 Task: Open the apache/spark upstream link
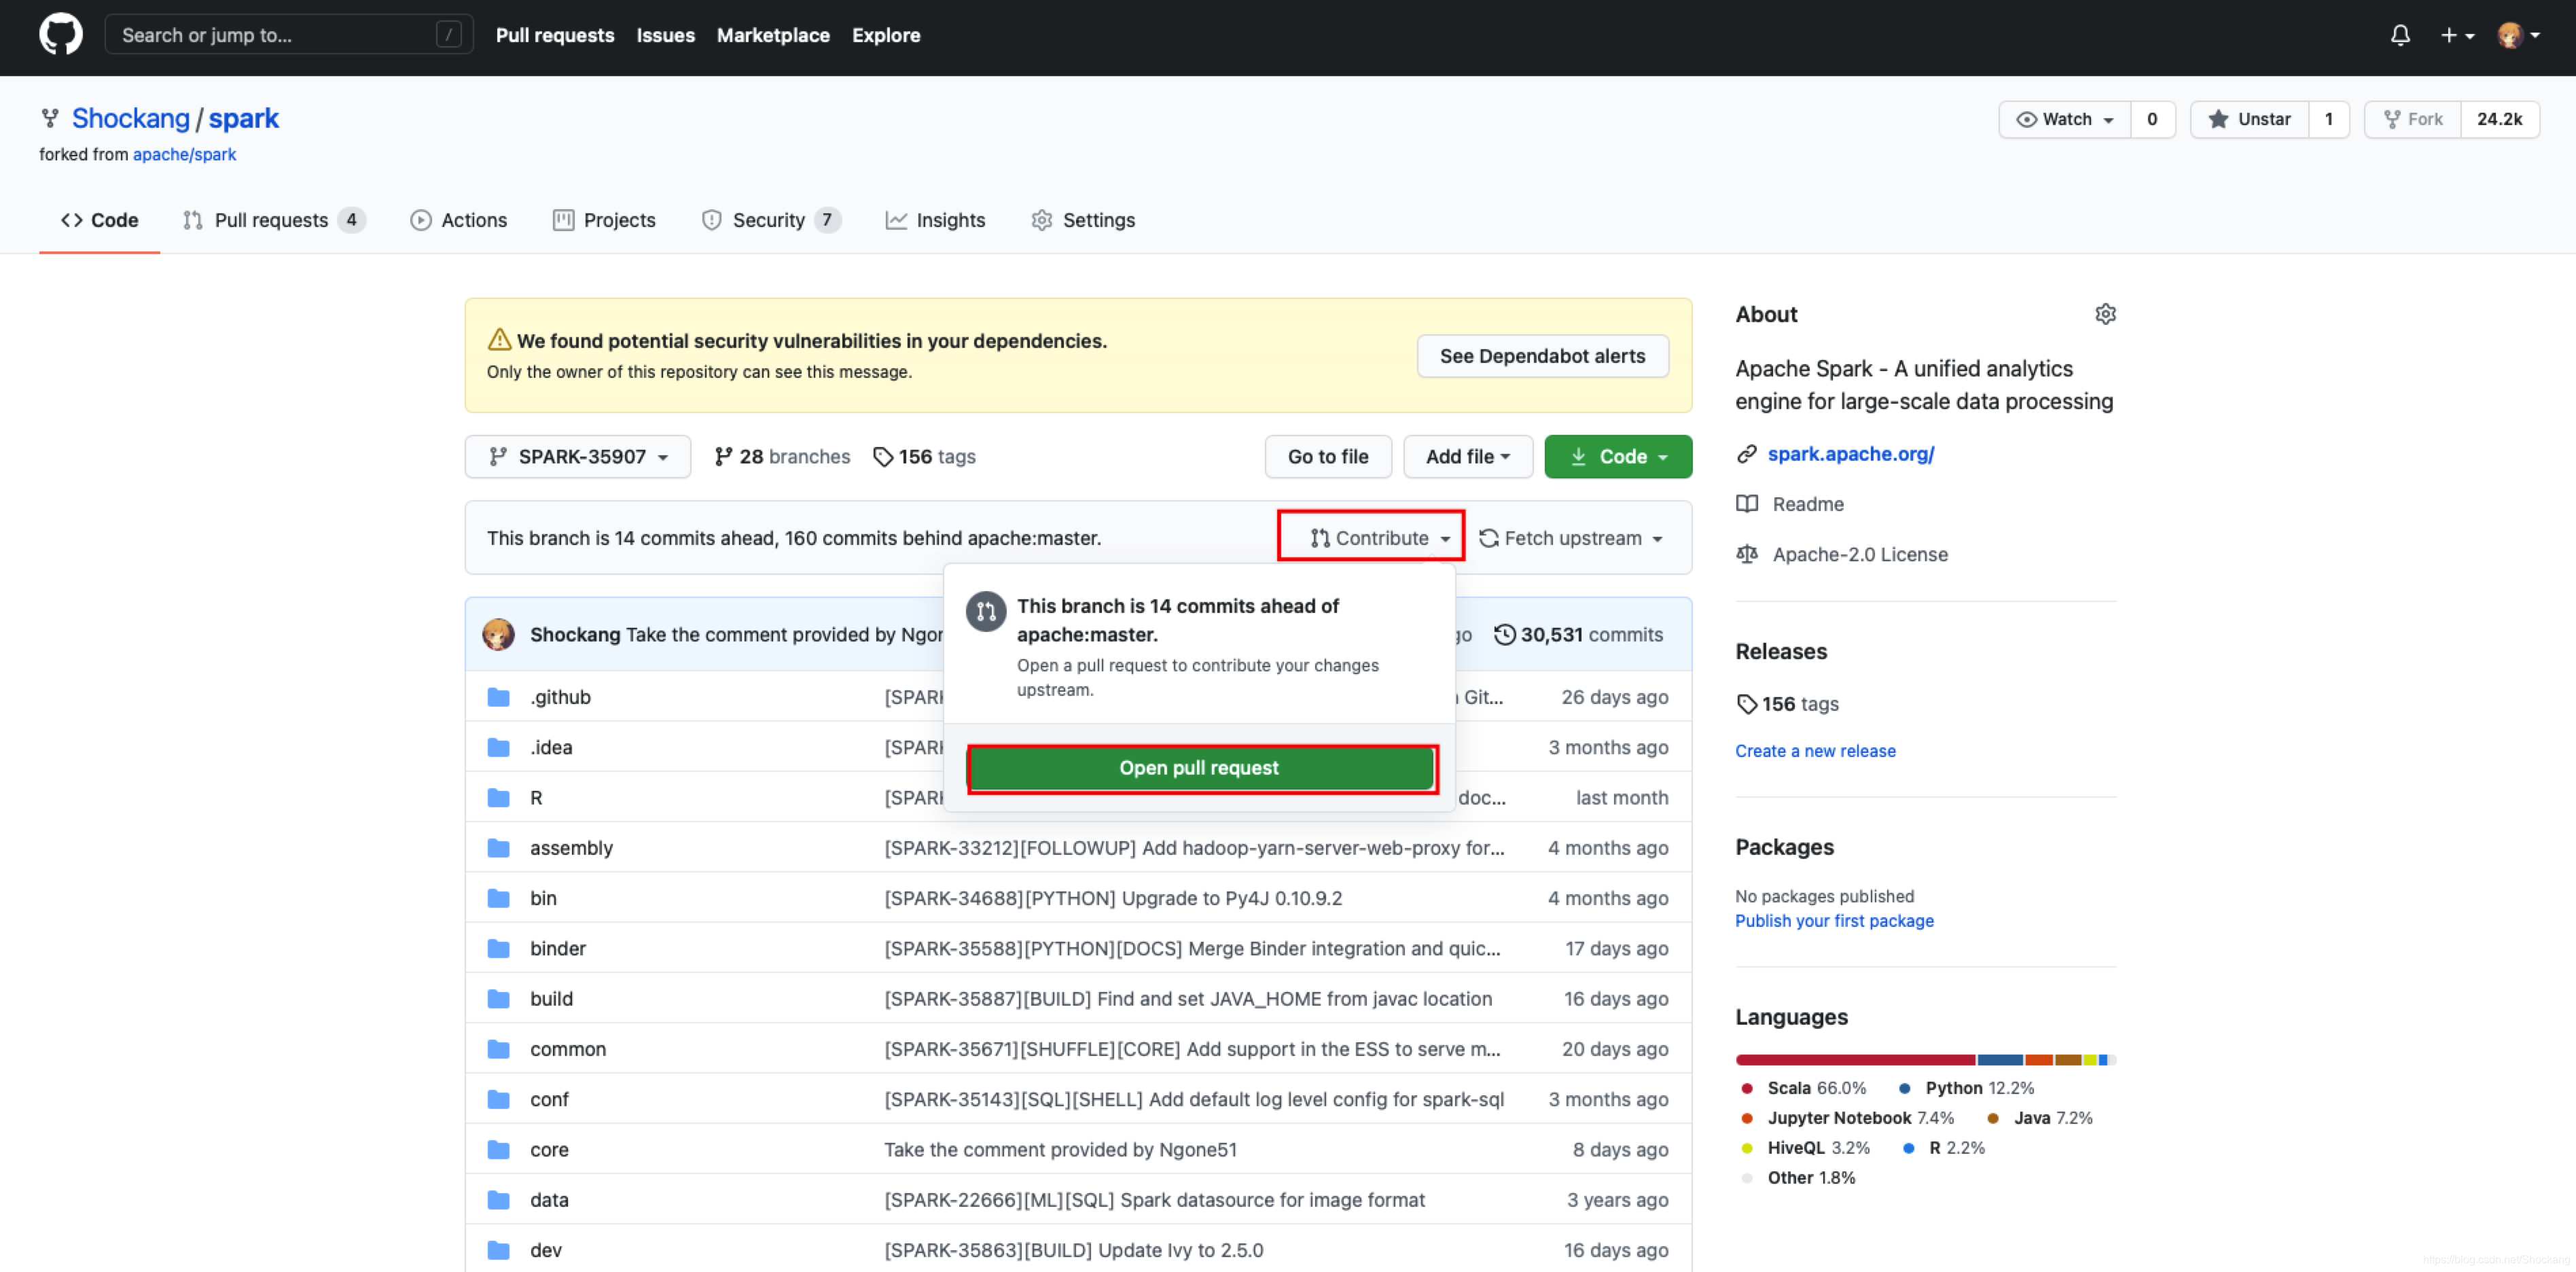click(x=184, y=154)
